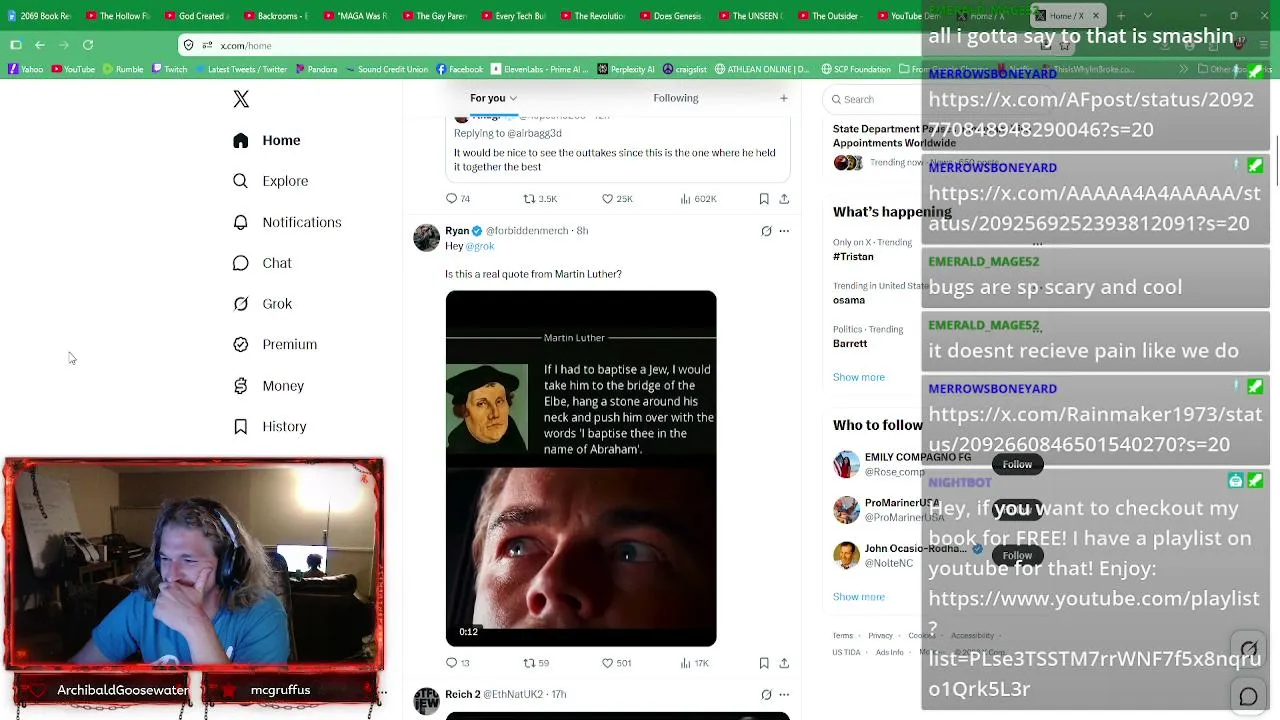Open views analytics showing 602K

click(x=698, y=199)
